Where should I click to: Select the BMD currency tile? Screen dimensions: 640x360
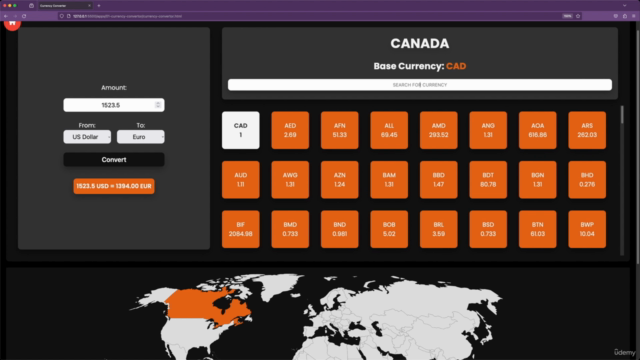point(290,229)
